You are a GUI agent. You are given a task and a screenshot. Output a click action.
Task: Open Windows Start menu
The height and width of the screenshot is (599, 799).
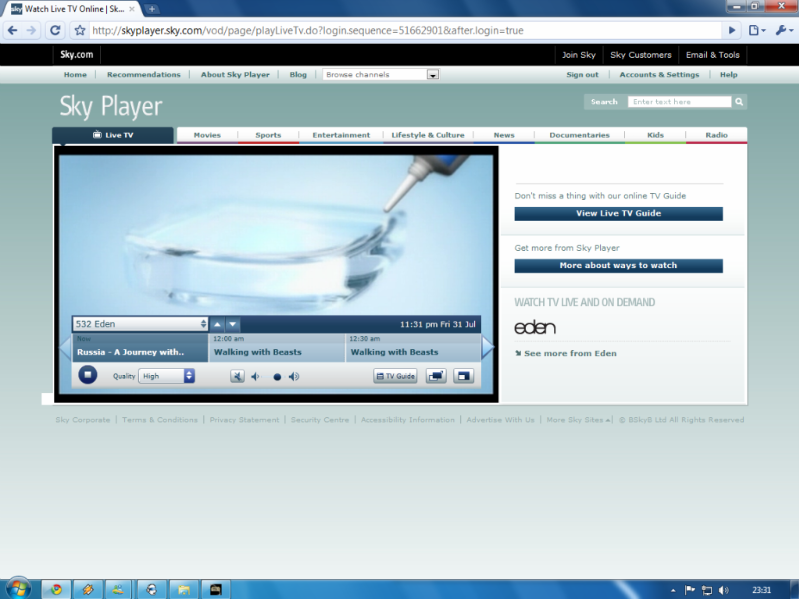click(18, 589)
